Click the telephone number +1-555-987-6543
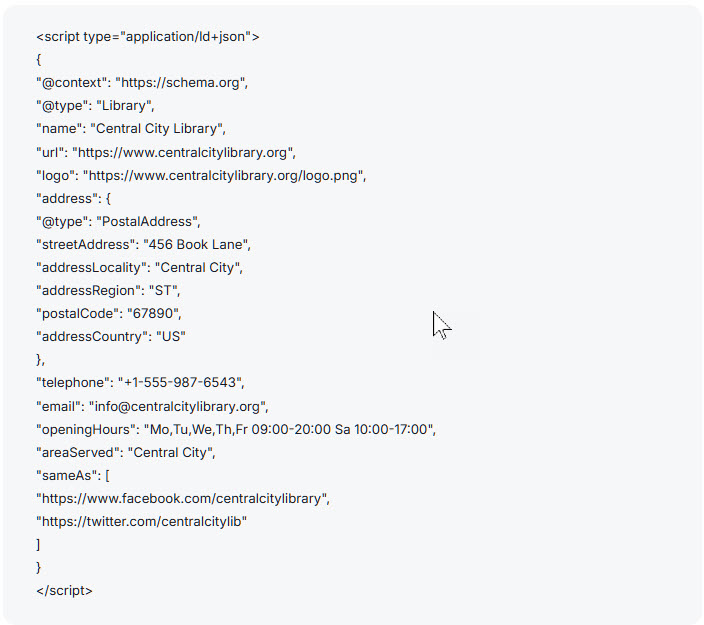The image size is (704, 625). 181,382
